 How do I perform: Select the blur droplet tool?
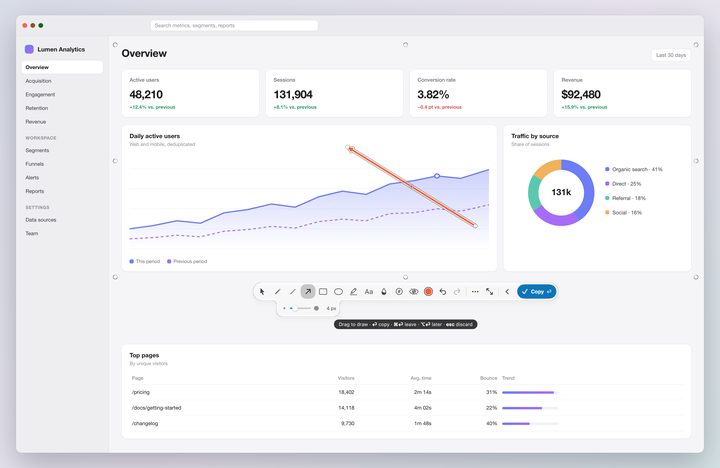384,292
